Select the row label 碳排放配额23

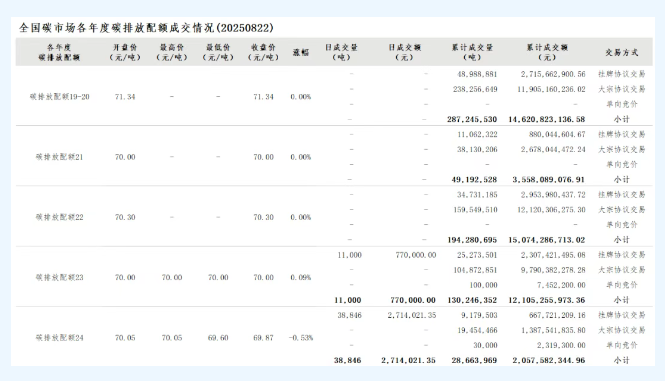tap(59, 277)
